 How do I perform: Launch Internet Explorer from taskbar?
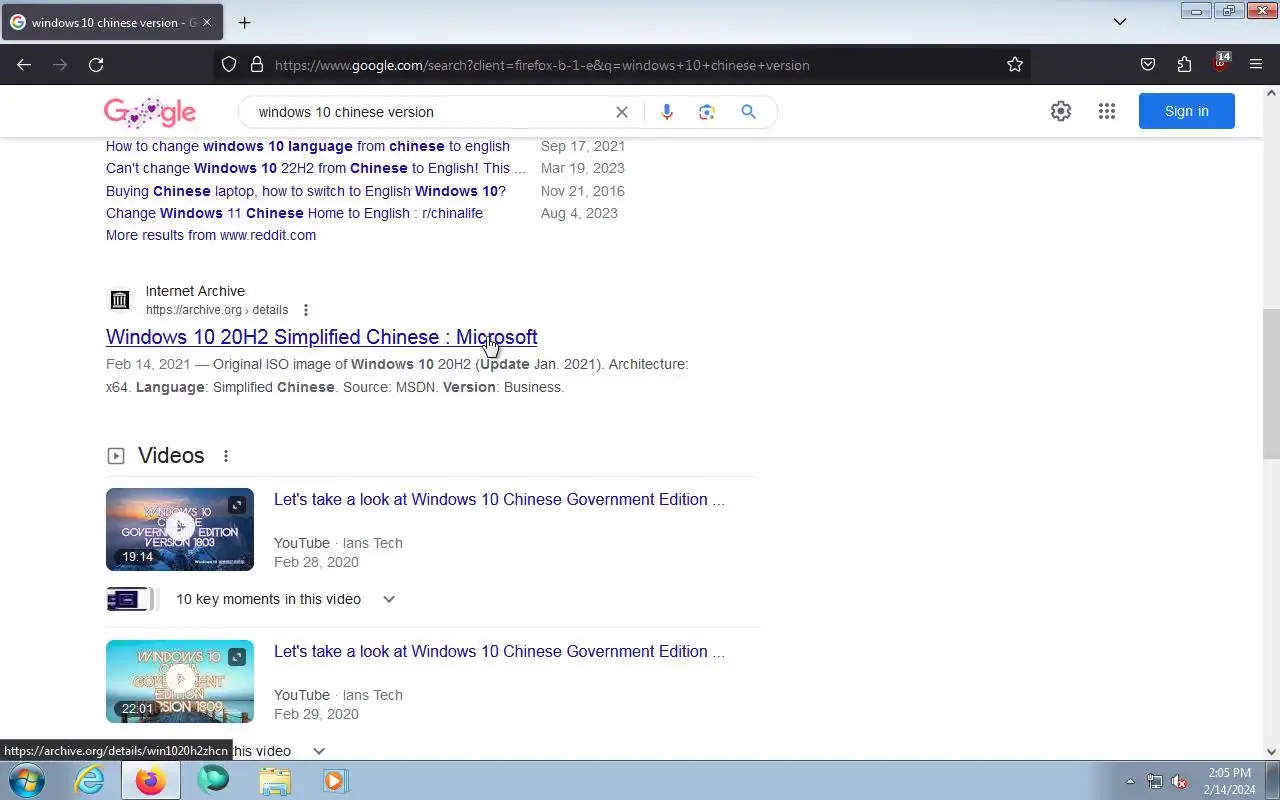pos(90,780)
